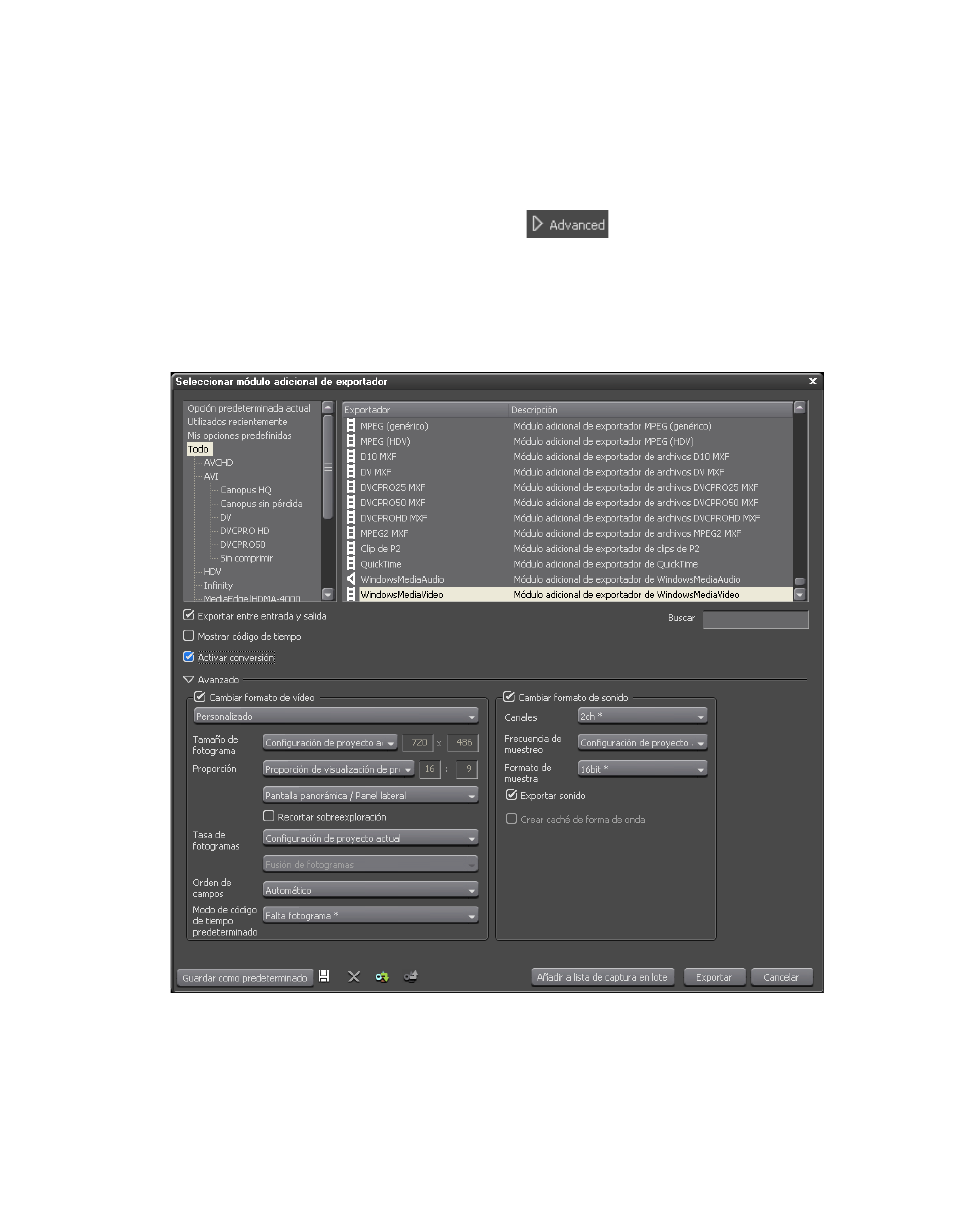
Task: Click the MPEG (genérico) film strip icon
Action: click(351, 426)
